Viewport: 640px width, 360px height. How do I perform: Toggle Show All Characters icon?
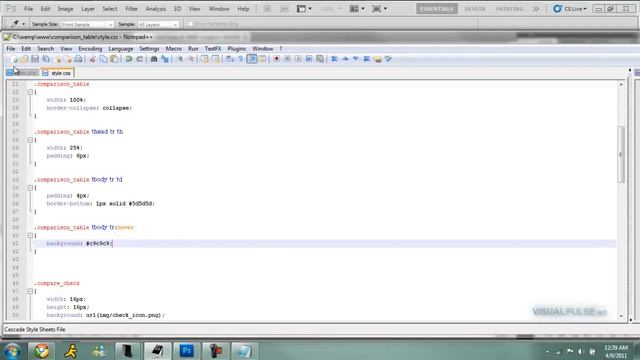241,59
